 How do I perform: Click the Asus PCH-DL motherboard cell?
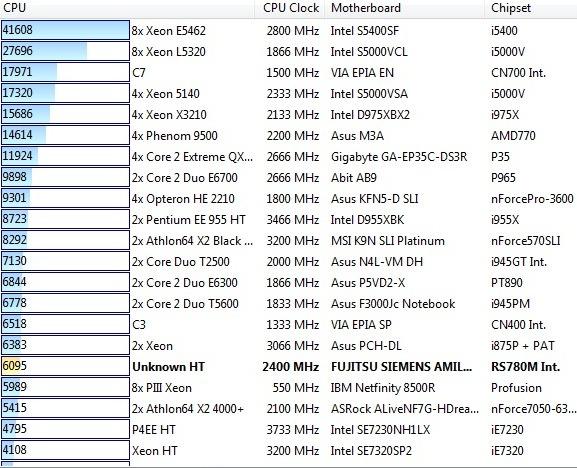[366, 345]
